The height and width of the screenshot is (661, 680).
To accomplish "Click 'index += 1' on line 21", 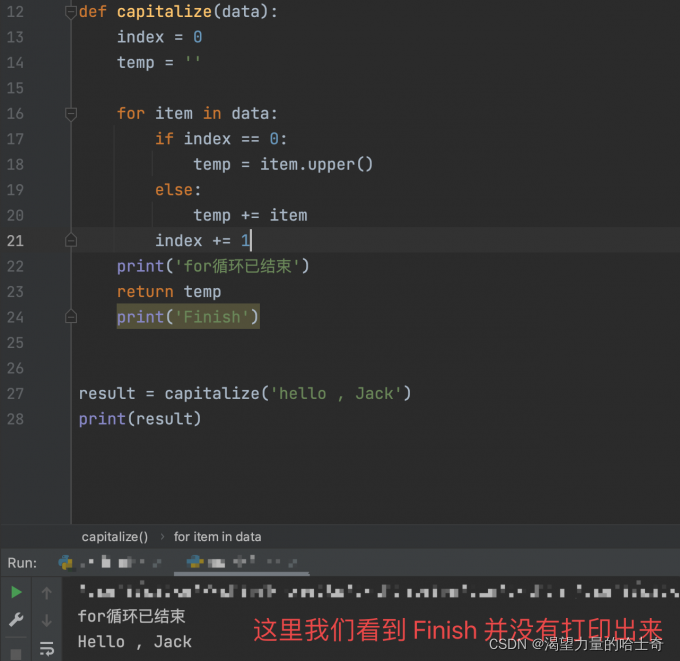I will (x=203, y=241).
